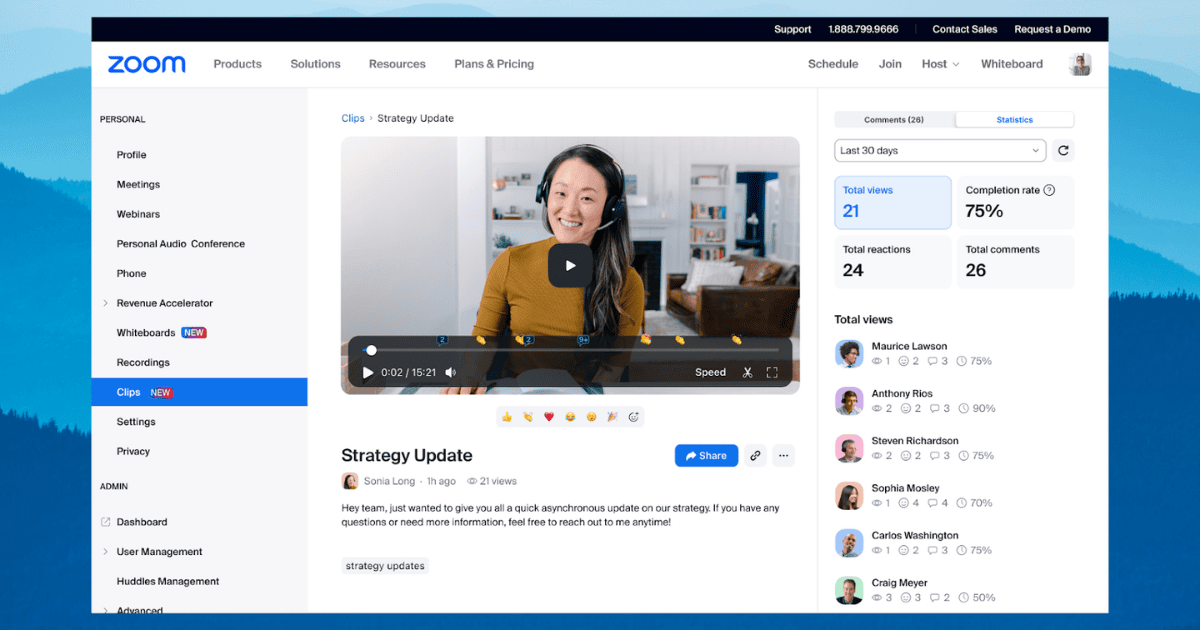Open the trim scissors tool
Viewport: 1200px width, 630px height.
click(747, 373)
